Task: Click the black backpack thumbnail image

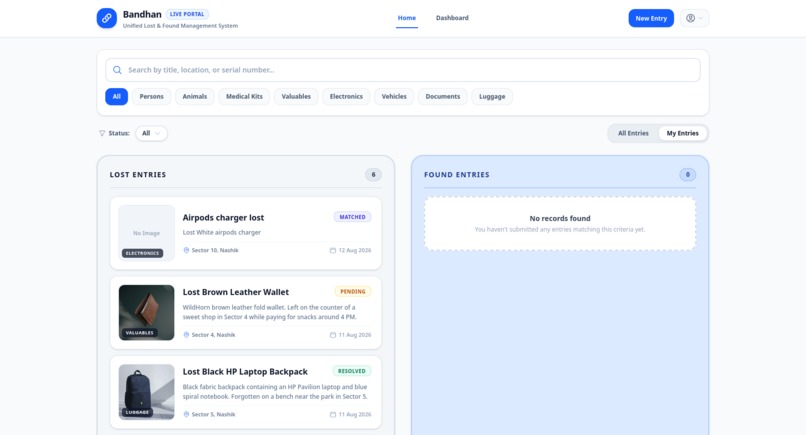Action: tap(146, 392)
